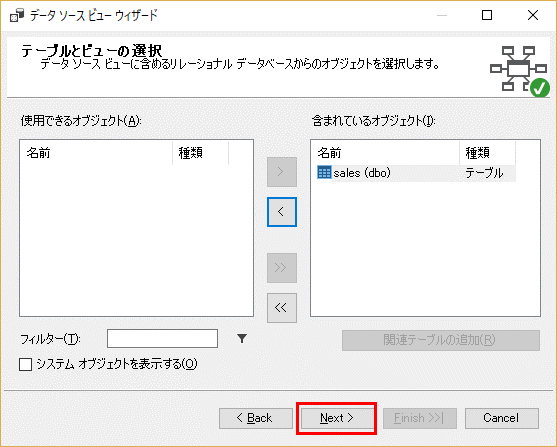
Task: Click 名前 header in included objects list
Action: (x=385, y=153)
